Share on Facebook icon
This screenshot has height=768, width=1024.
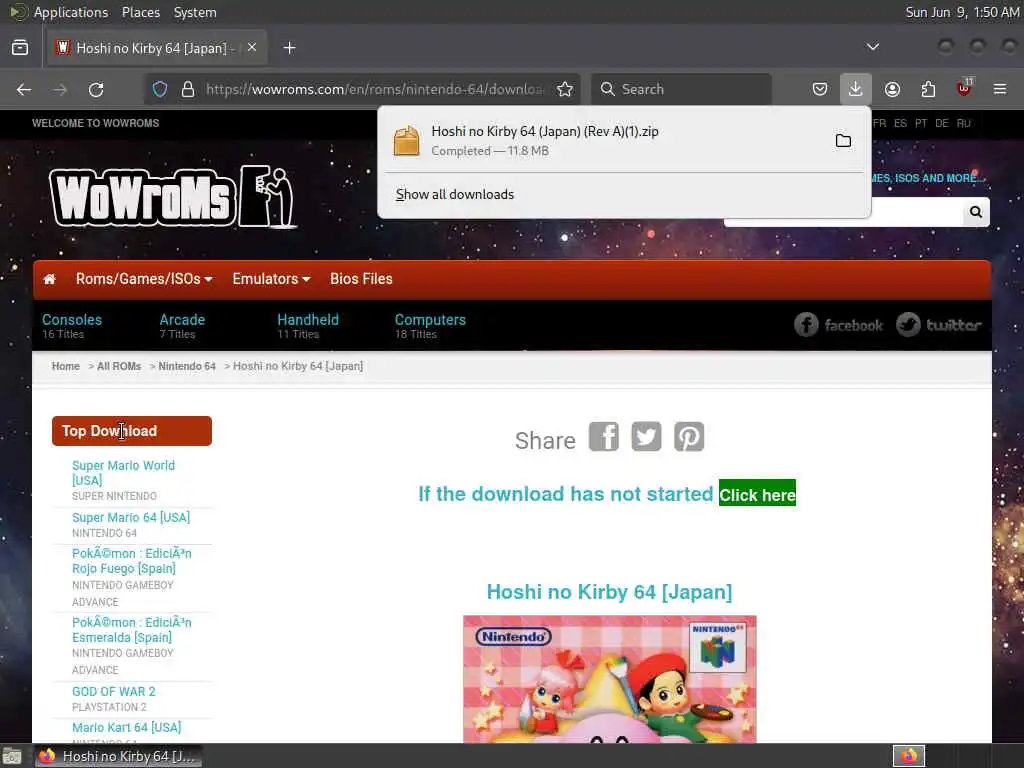603,436
